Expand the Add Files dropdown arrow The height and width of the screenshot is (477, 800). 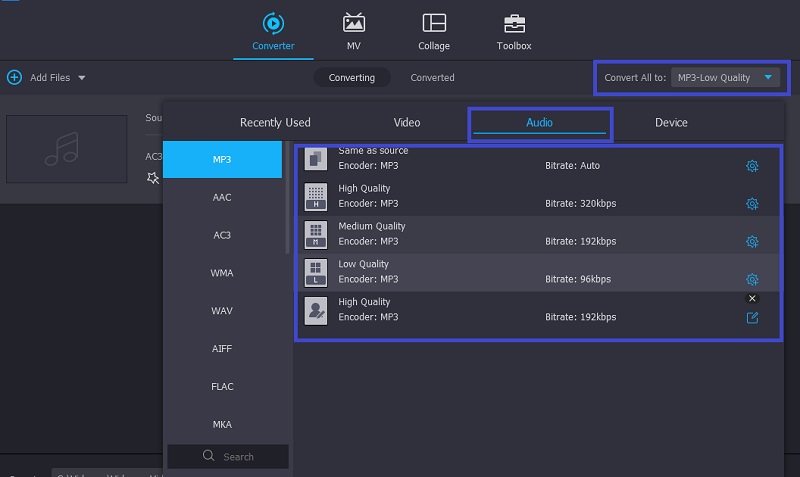click(x=82, y=78)
